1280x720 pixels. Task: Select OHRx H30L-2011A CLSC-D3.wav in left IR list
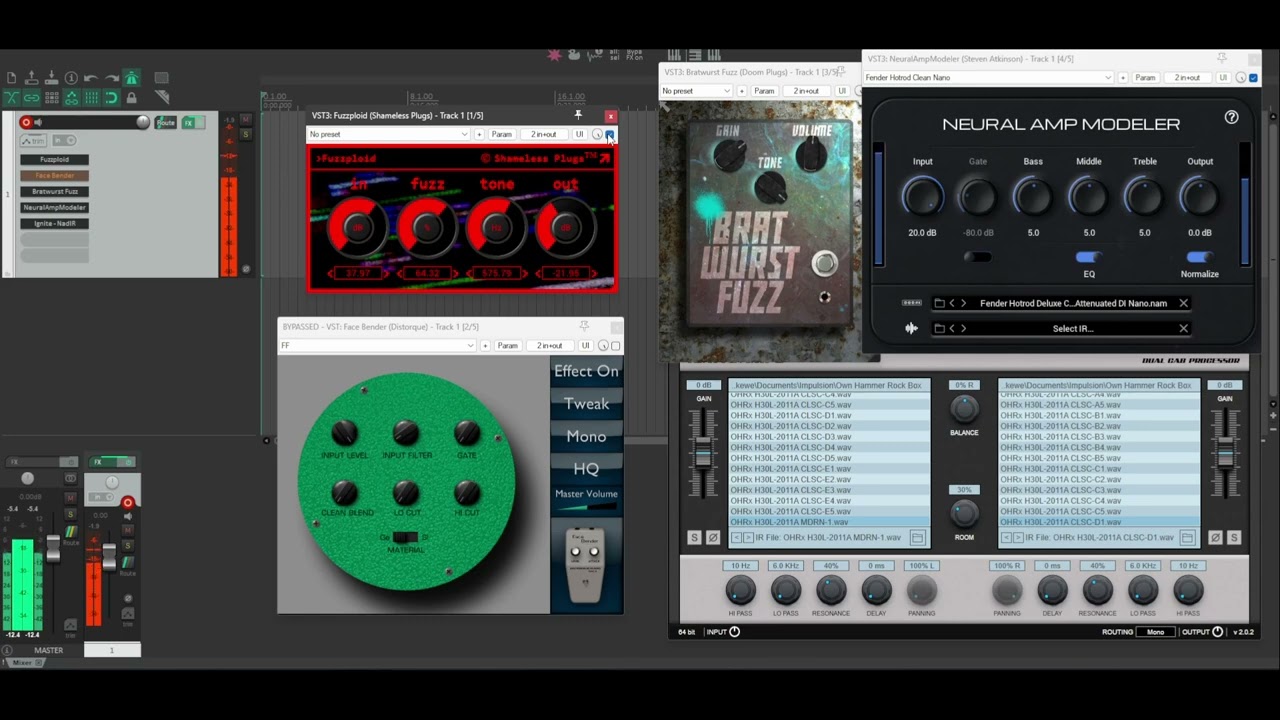click(829, 437)
